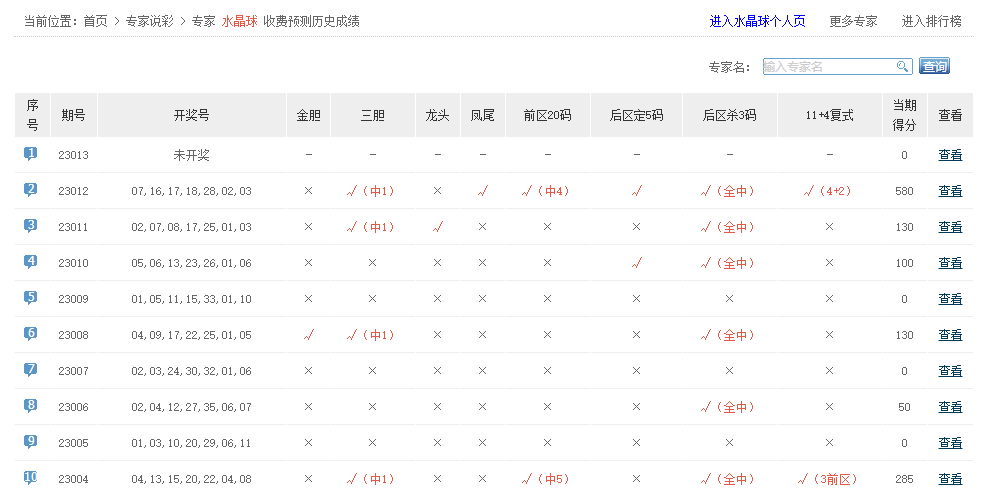Click the row 4 sequence number badge
Image resolution: width=991 pixels, height=492 pixels.
coord(31,262)
